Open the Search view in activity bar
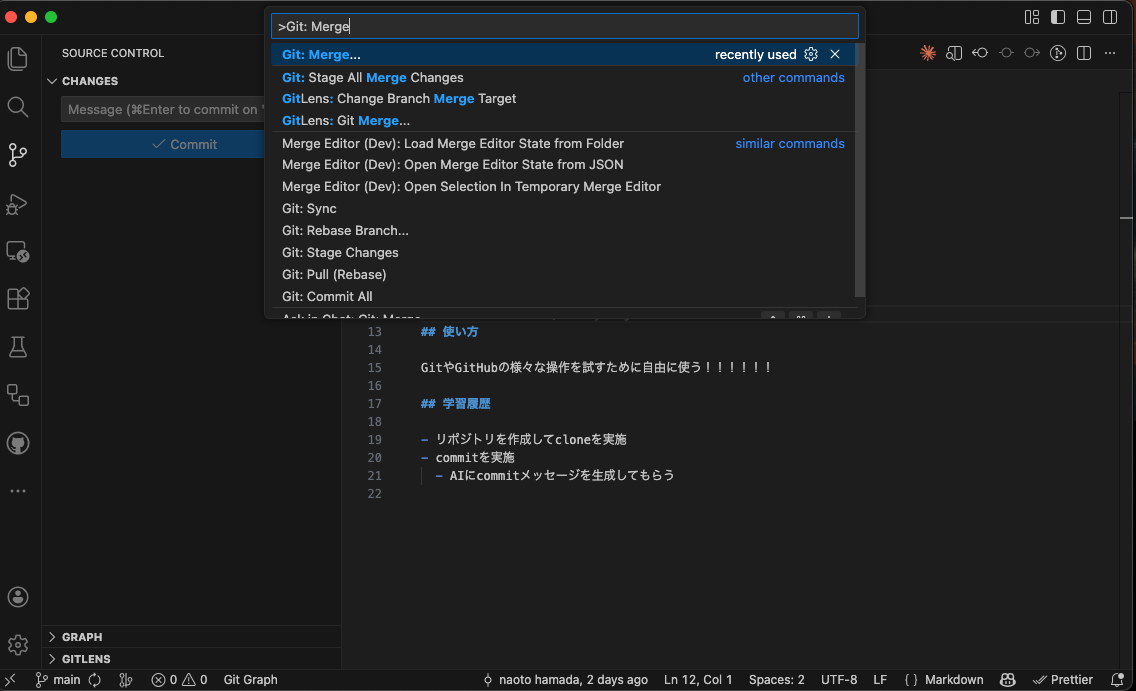The image size is (1136, 691). pos(18,107)
